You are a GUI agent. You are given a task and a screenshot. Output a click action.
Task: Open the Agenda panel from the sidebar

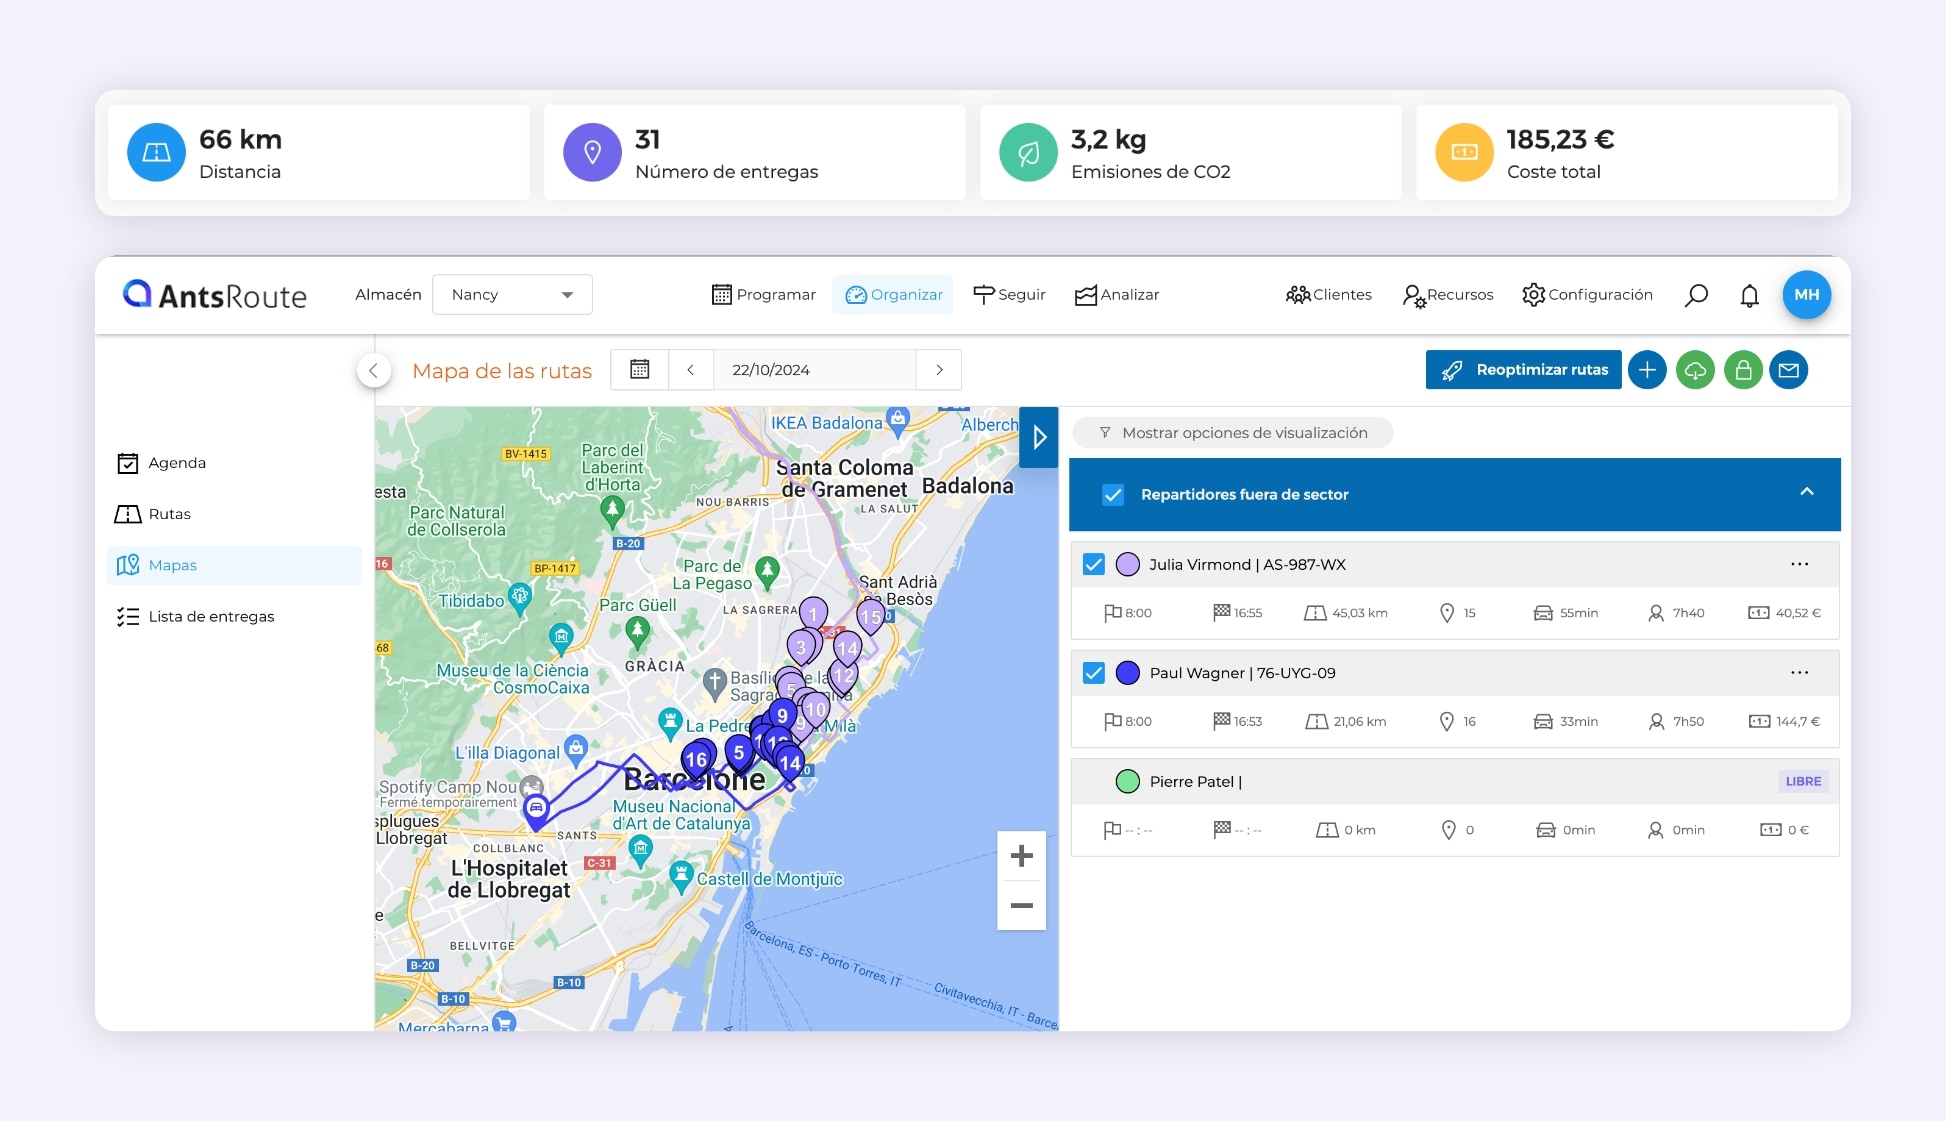128,462
